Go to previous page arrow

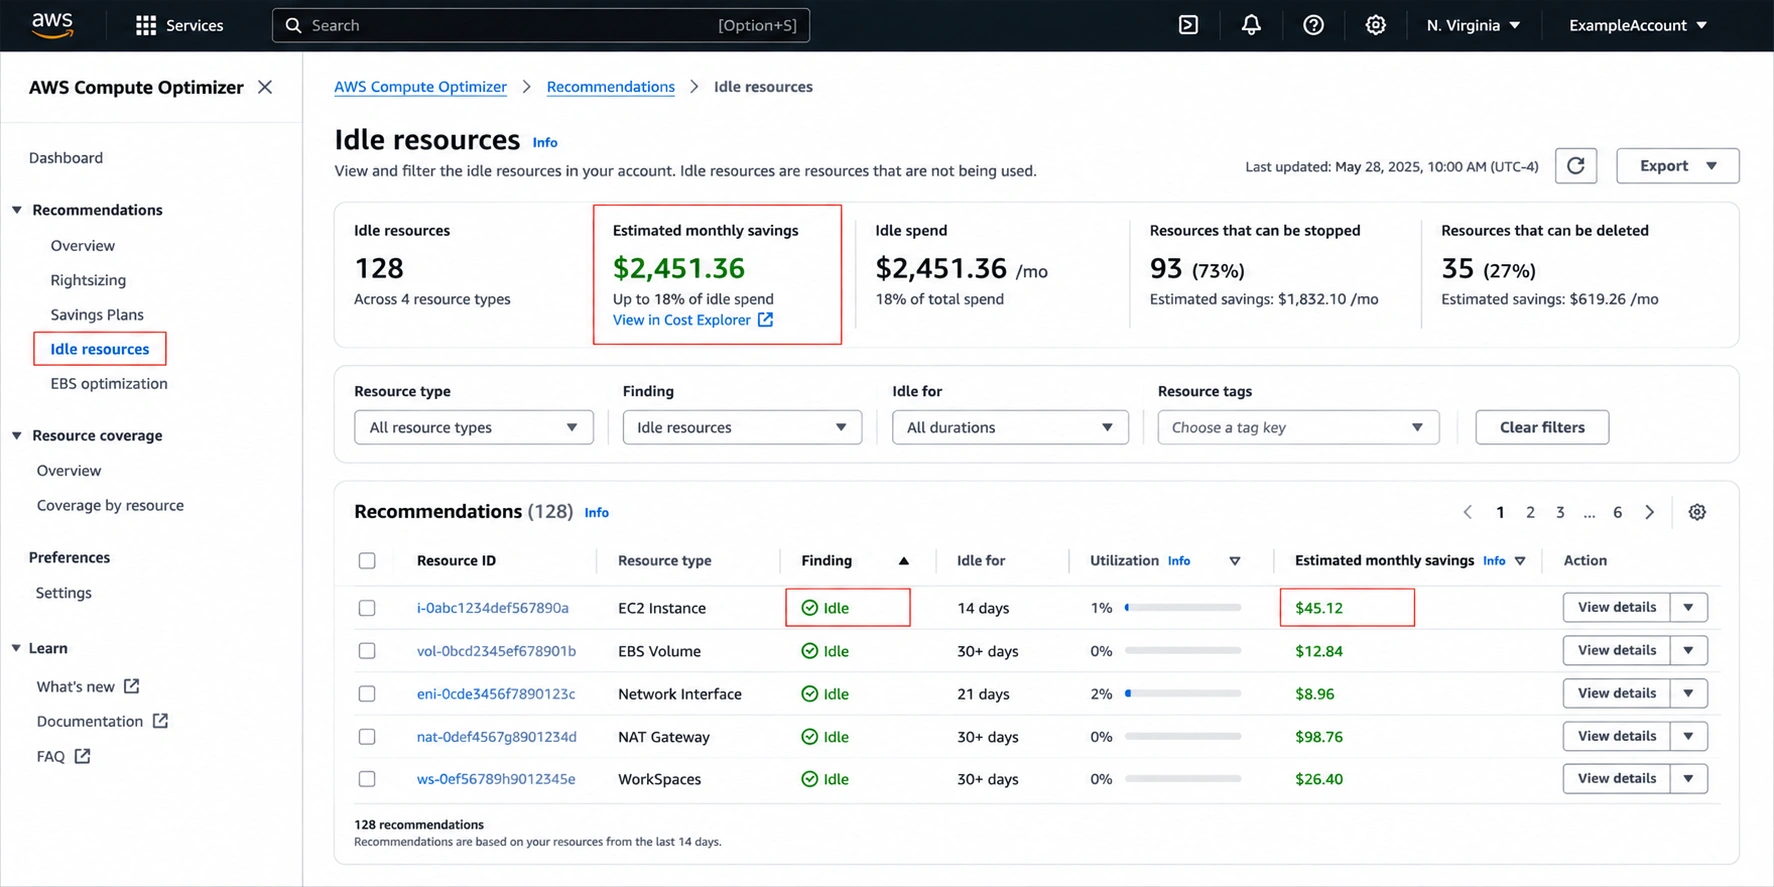pos(1467,512)
